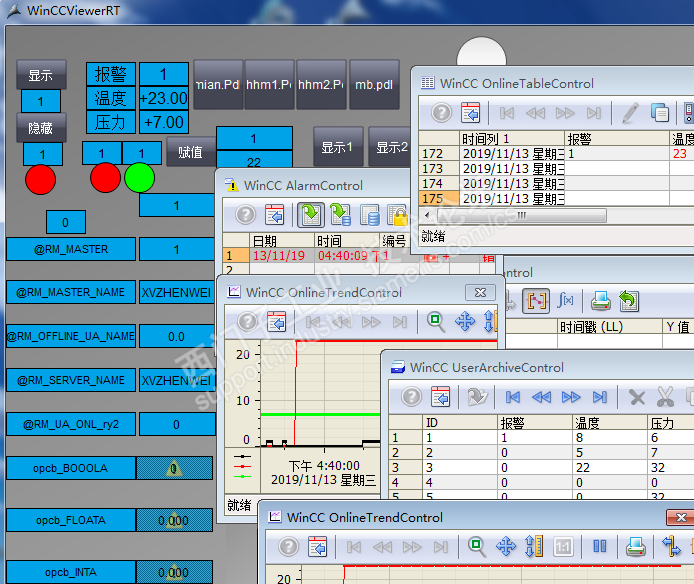Select zoom area tool in small OnlineTrendControl
The width and height of the screenshot is (694, 584).
pos(436,322)
